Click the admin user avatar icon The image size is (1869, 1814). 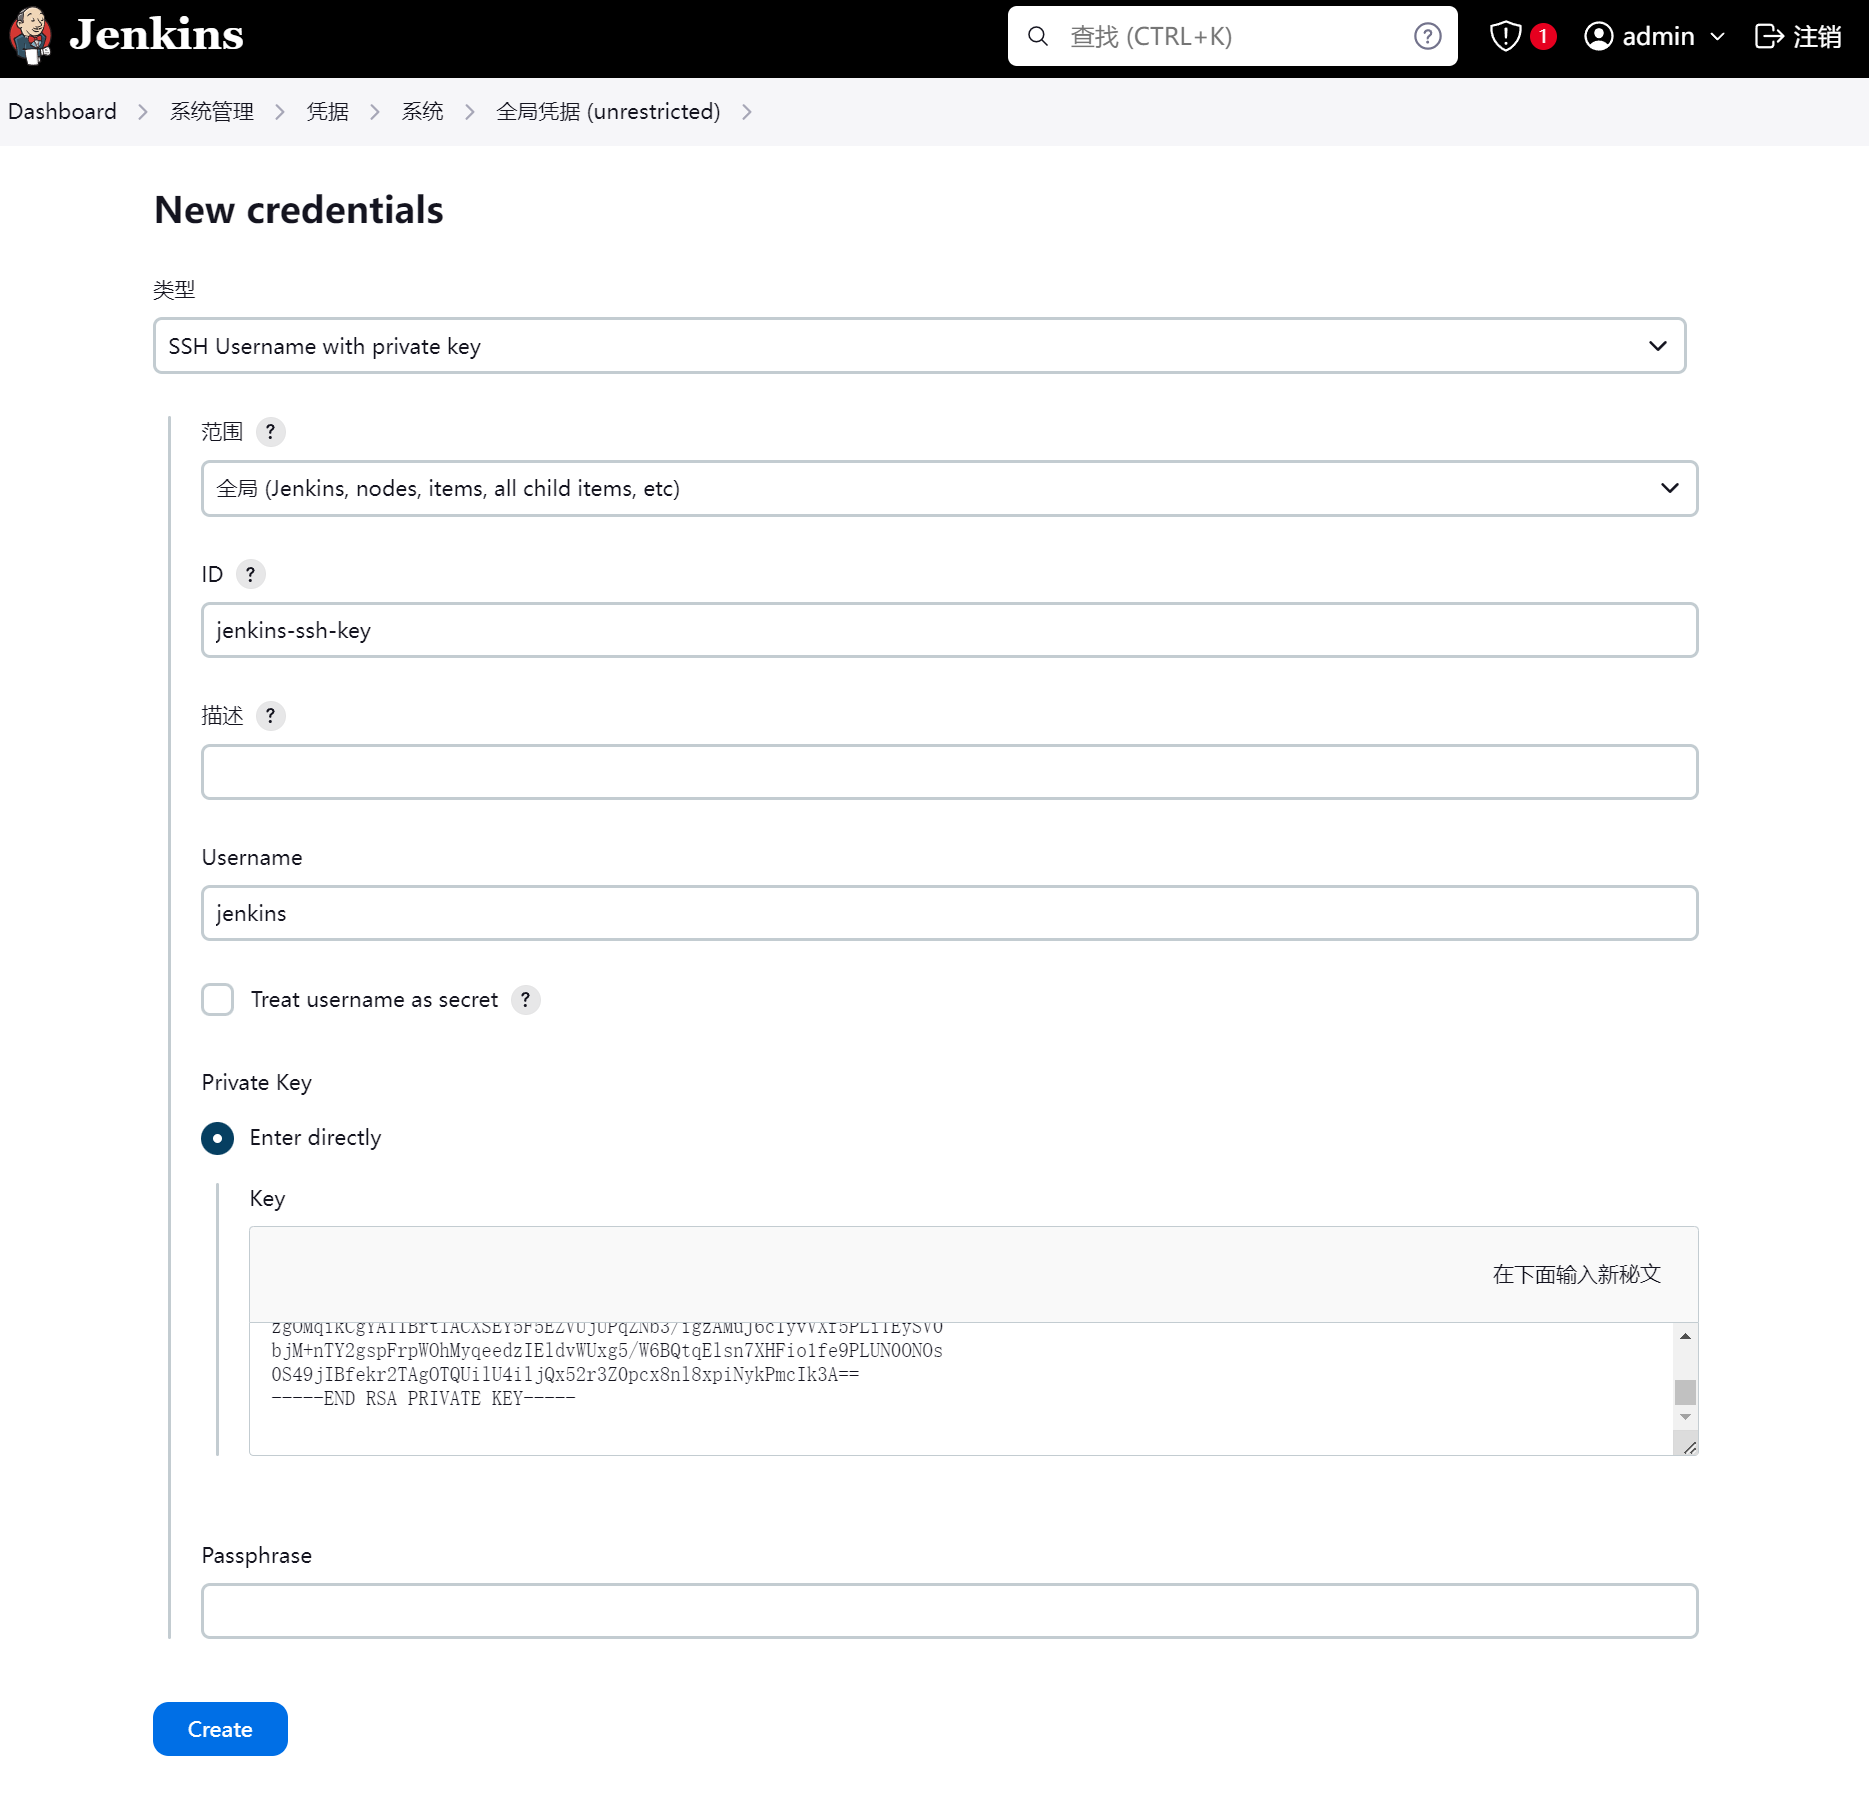(x=1599, y=37)
